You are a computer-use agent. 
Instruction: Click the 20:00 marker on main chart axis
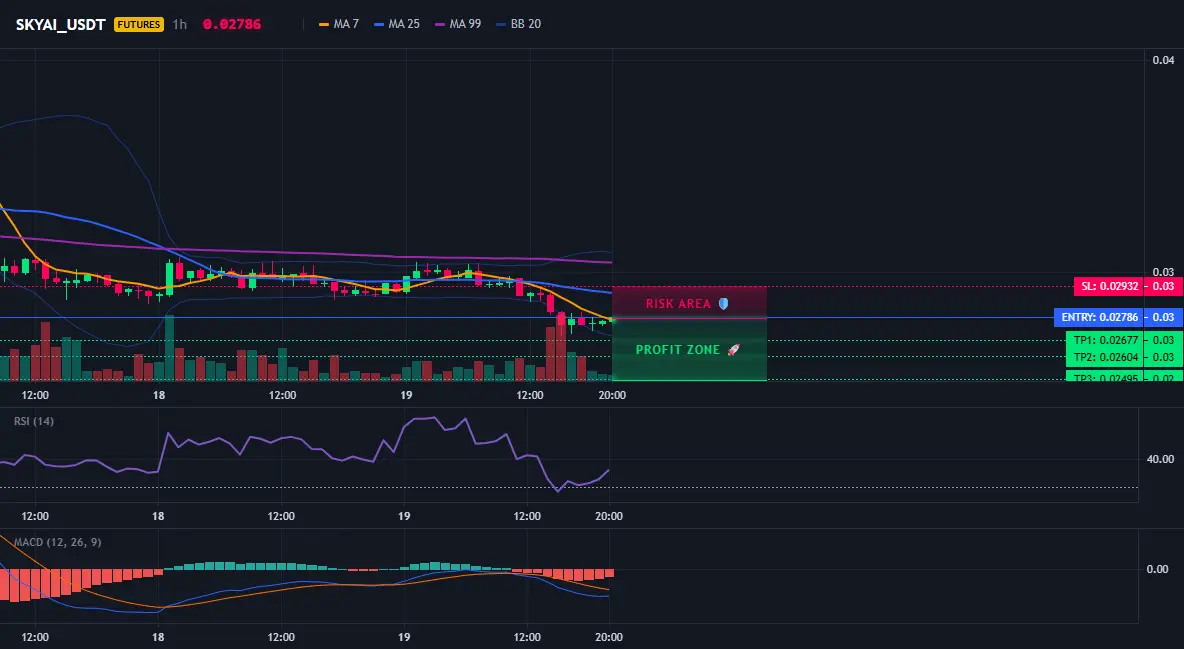coord(612,395)
